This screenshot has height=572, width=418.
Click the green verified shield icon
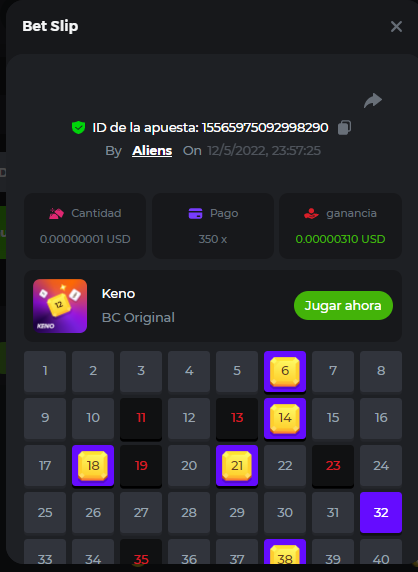78,128
